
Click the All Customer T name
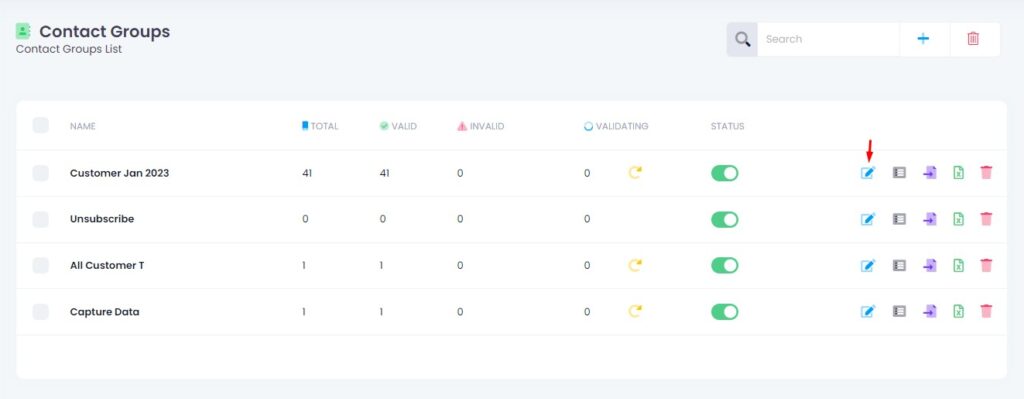click(x=107, y=266)
